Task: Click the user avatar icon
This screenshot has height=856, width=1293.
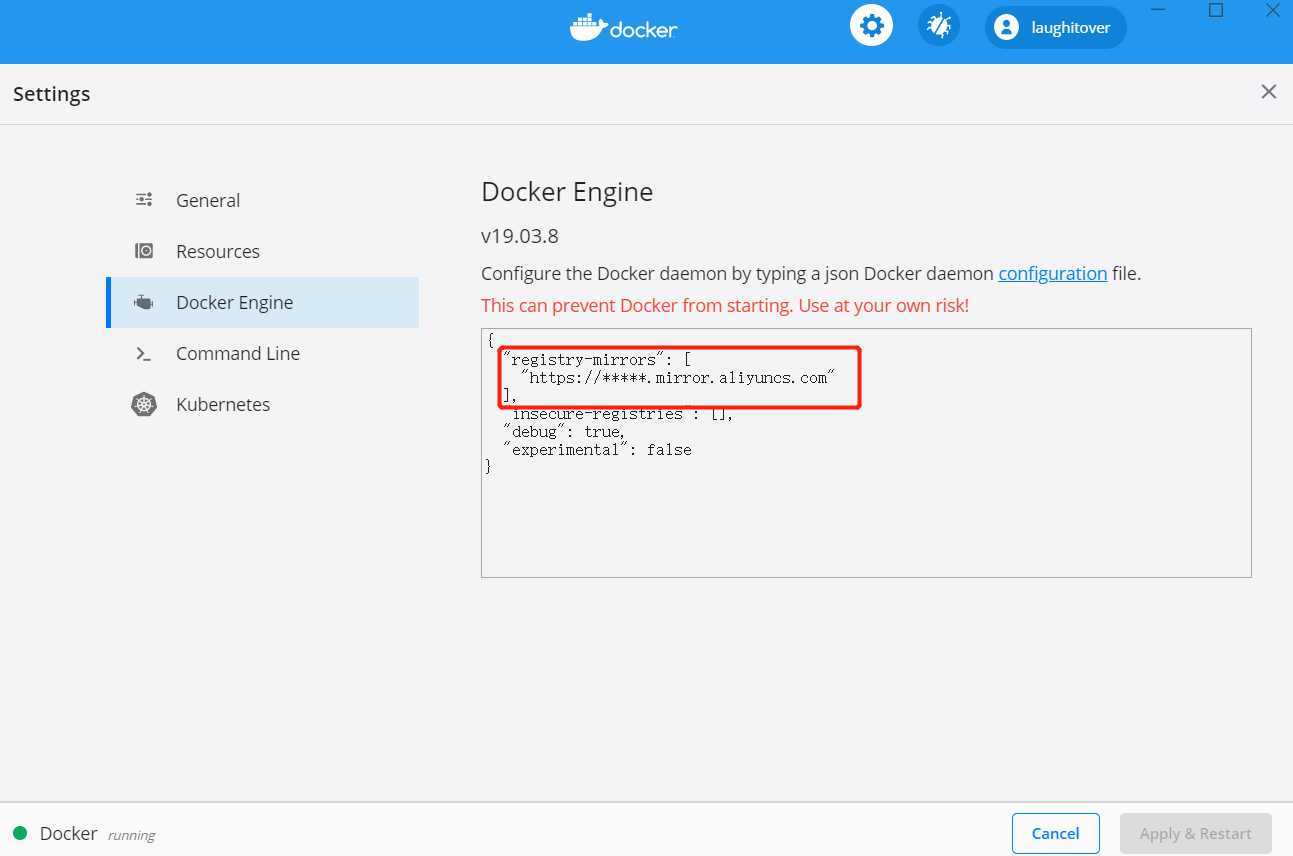Action: point(1006,27)
